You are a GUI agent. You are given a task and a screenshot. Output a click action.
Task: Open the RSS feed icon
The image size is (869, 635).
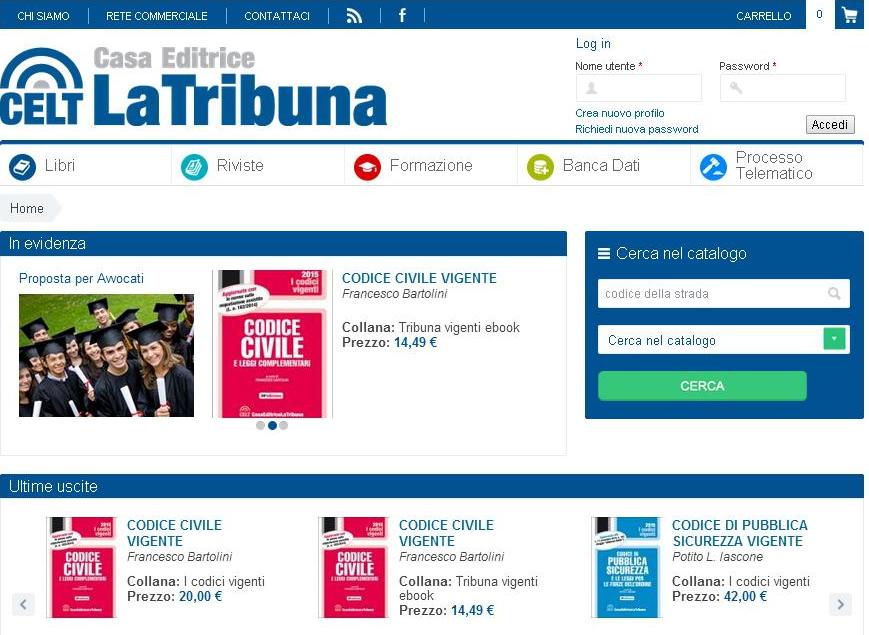pos(354,16)
